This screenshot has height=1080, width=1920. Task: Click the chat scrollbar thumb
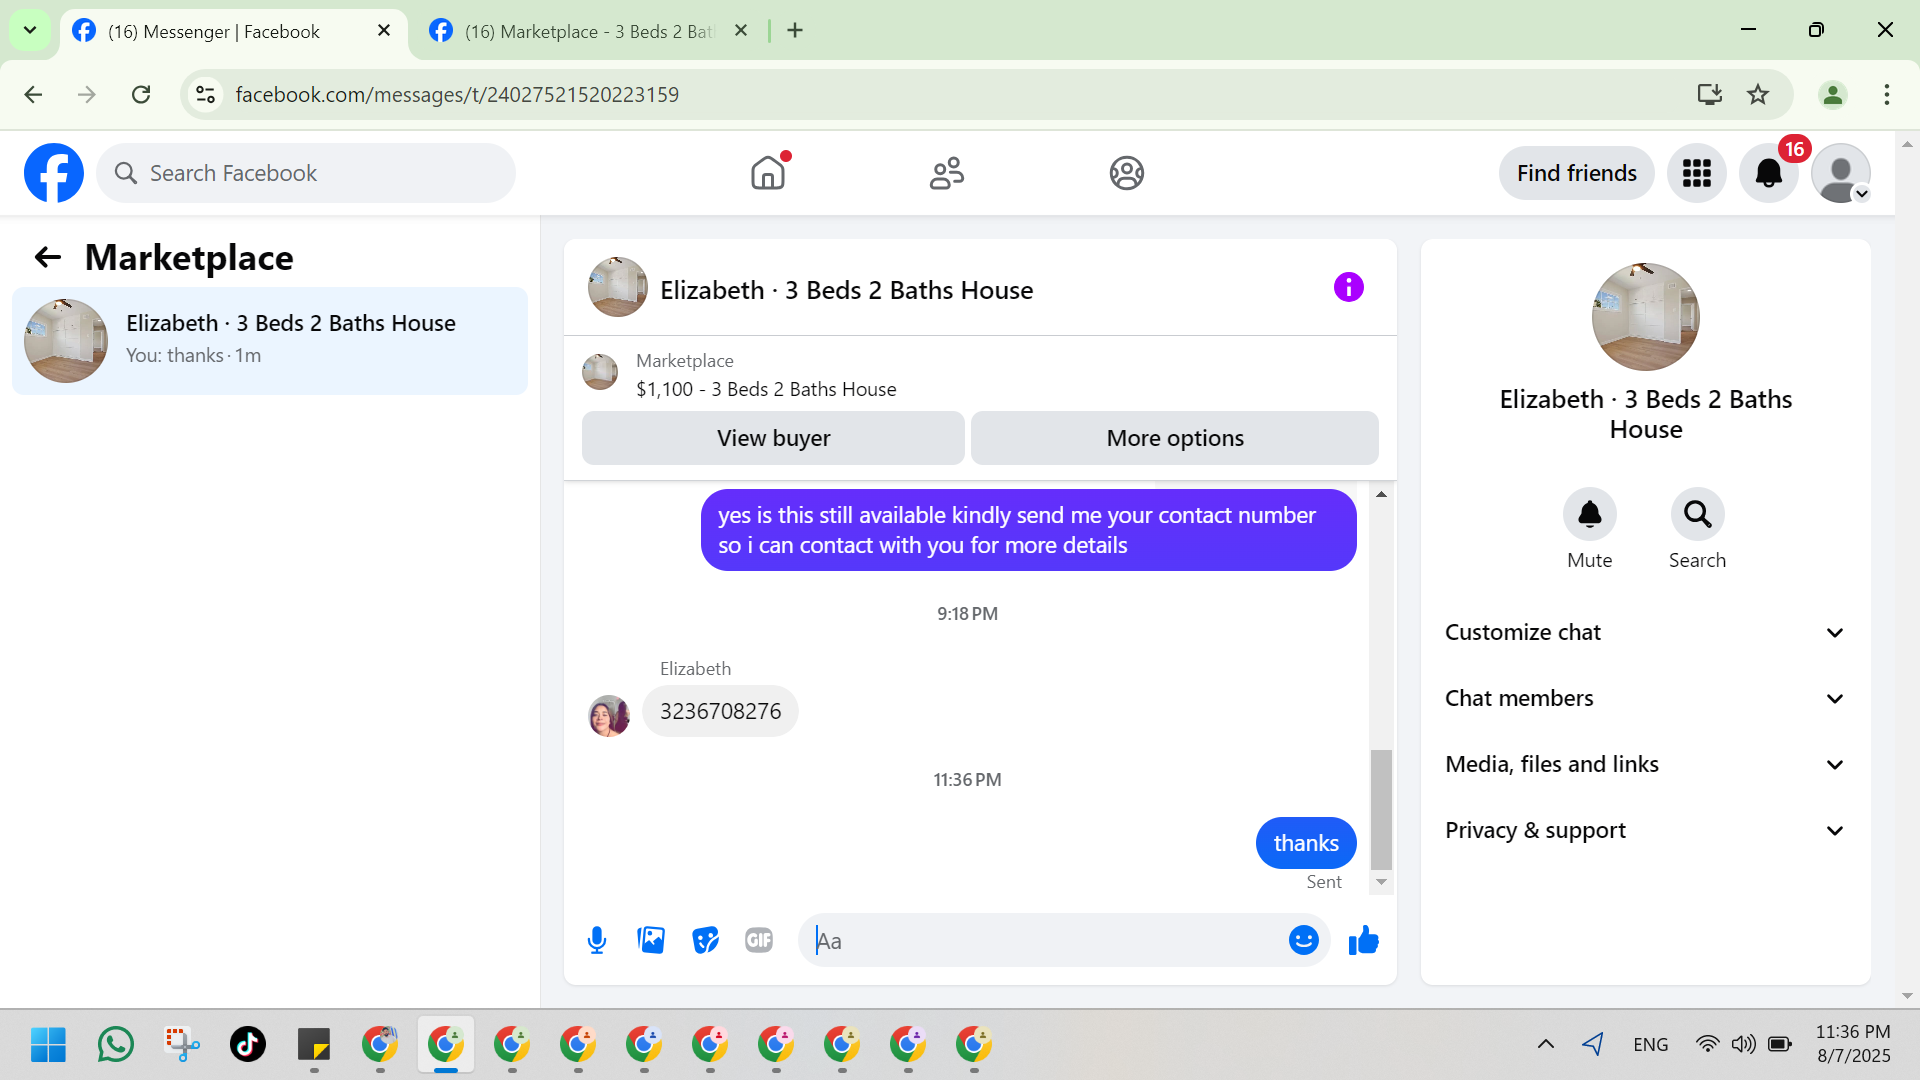tap(1381, 809)
